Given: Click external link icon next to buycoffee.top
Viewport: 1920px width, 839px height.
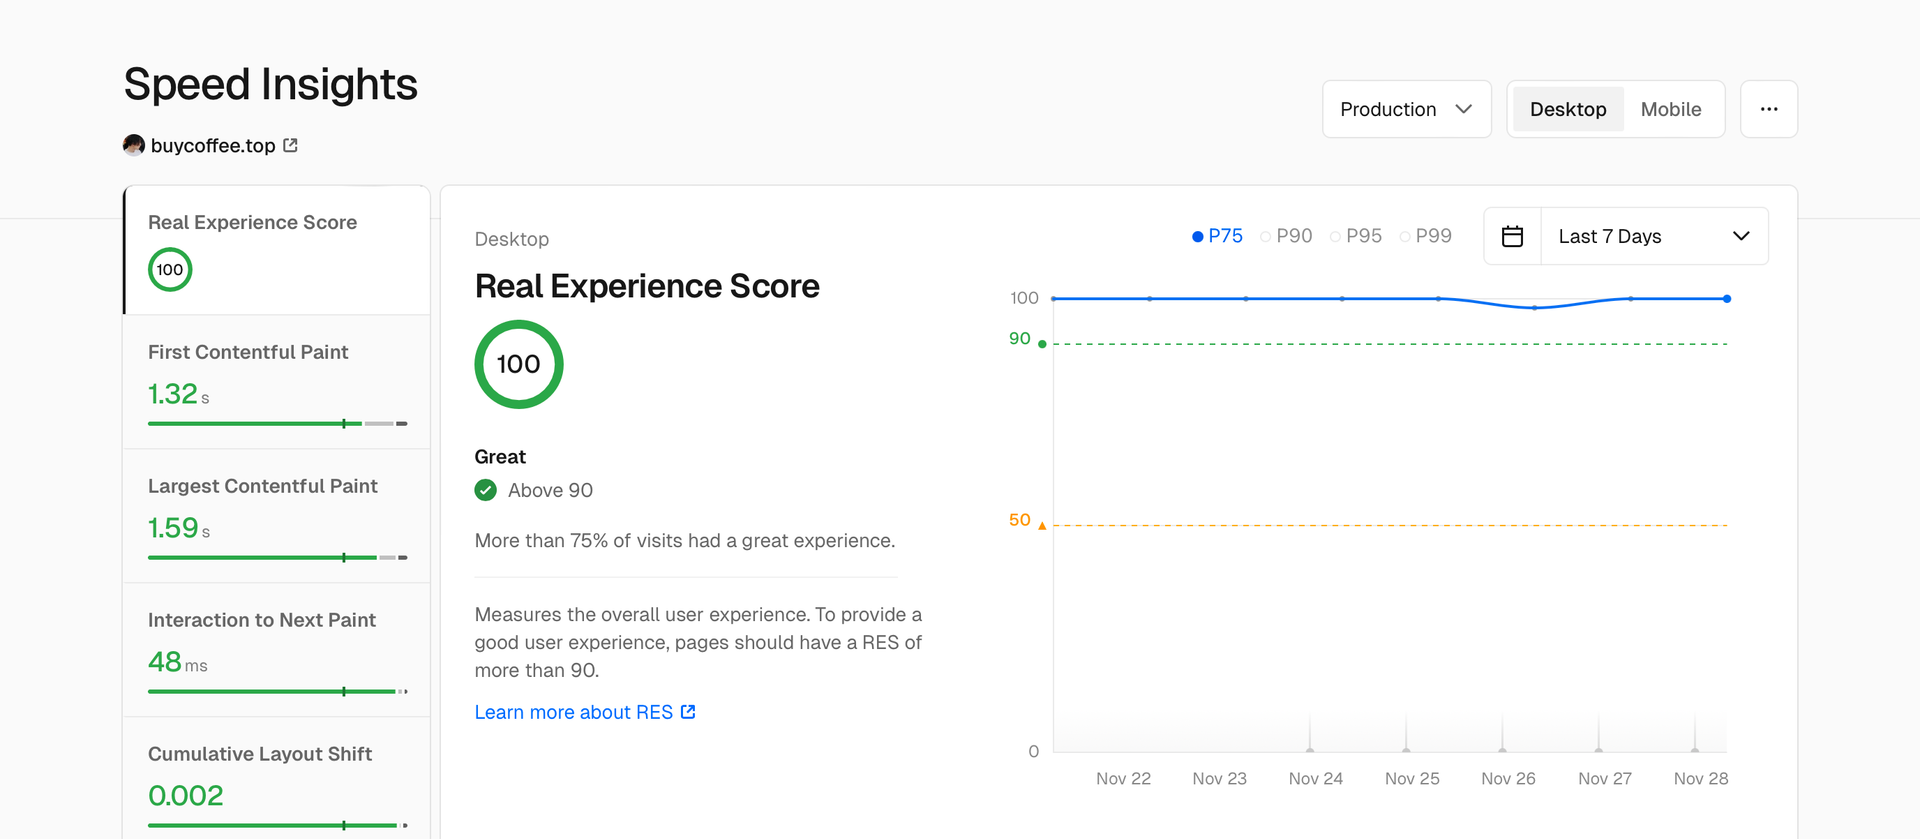Looking at the screenshot, I should tap(290, 145).
